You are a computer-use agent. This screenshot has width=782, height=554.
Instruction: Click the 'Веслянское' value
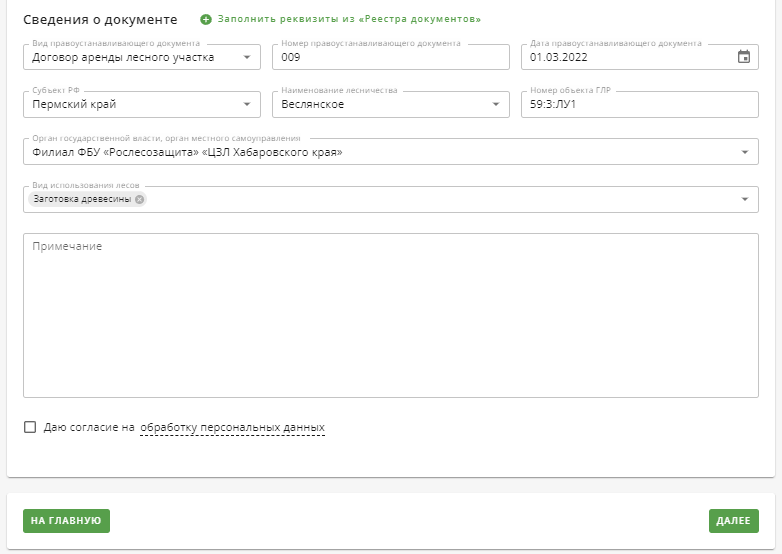click(x=313, y=104)
